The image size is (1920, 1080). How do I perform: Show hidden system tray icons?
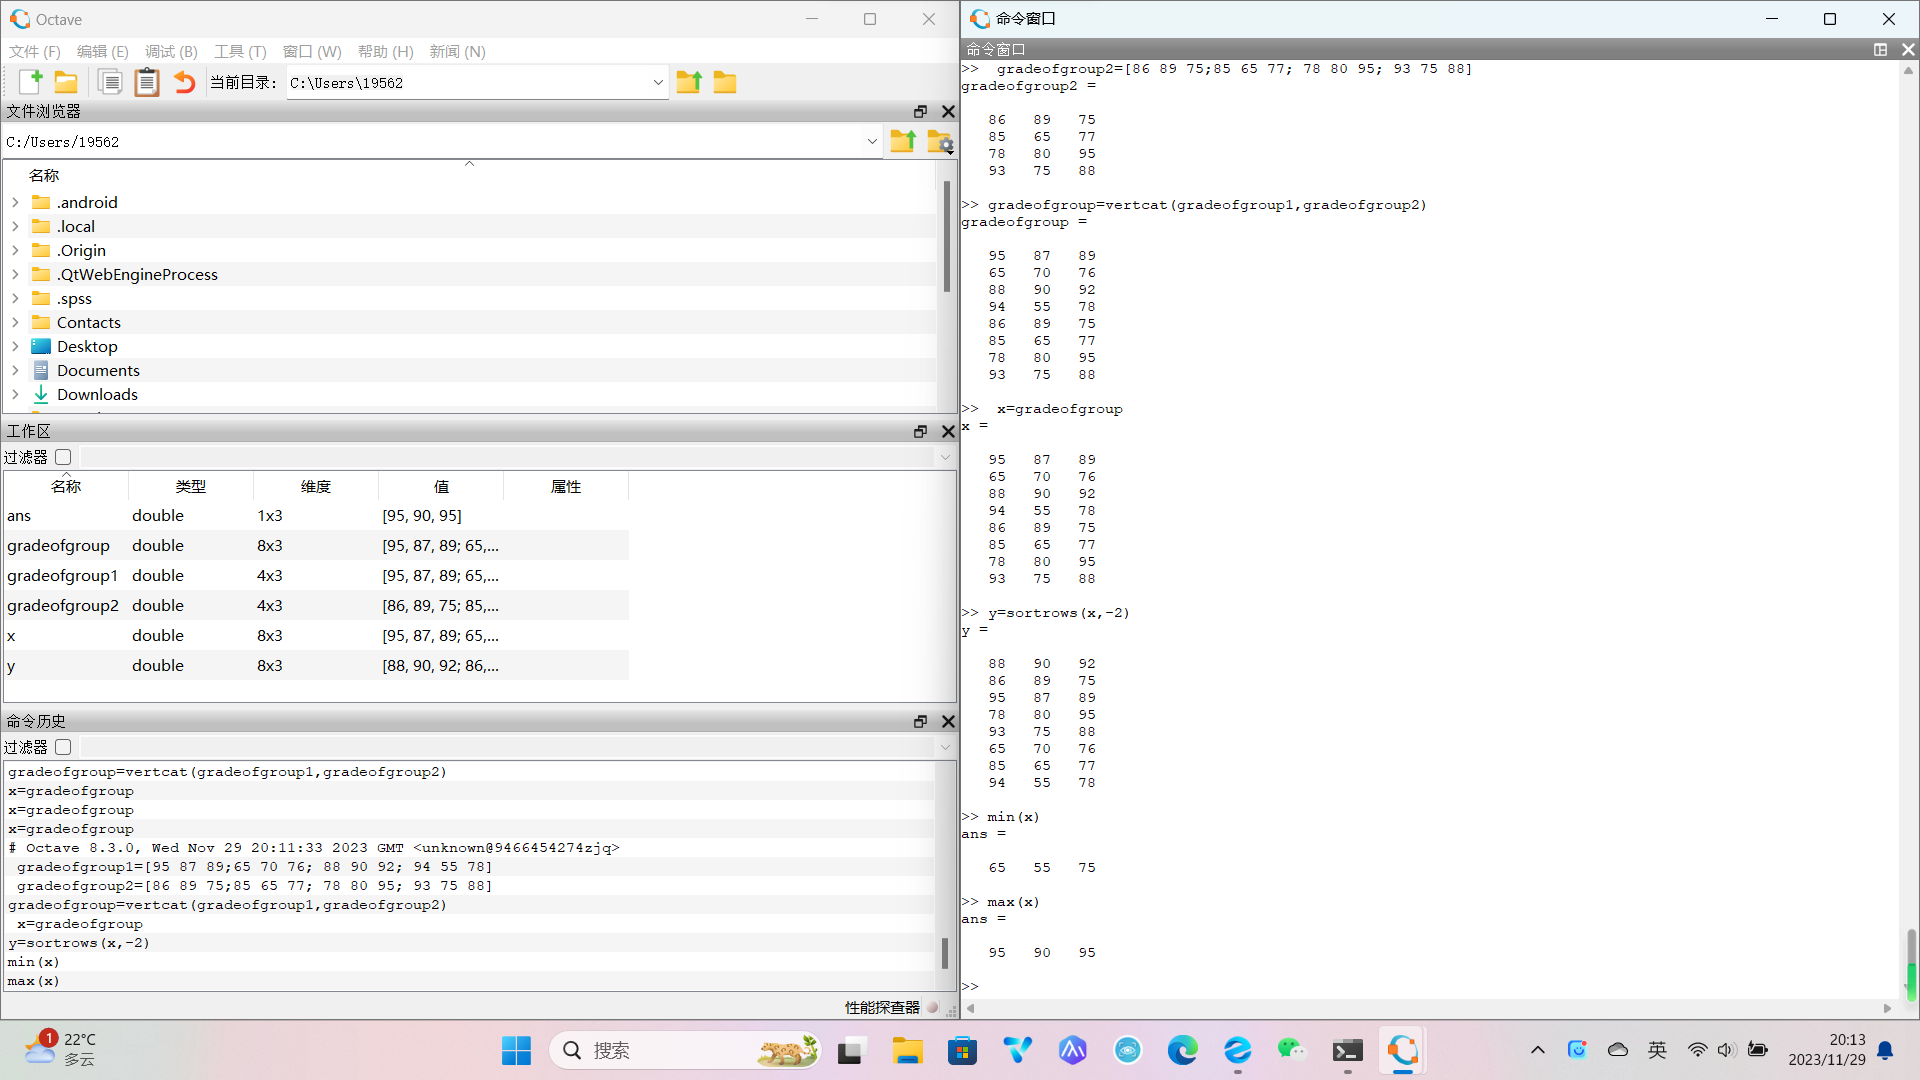coord(1538,1050)
